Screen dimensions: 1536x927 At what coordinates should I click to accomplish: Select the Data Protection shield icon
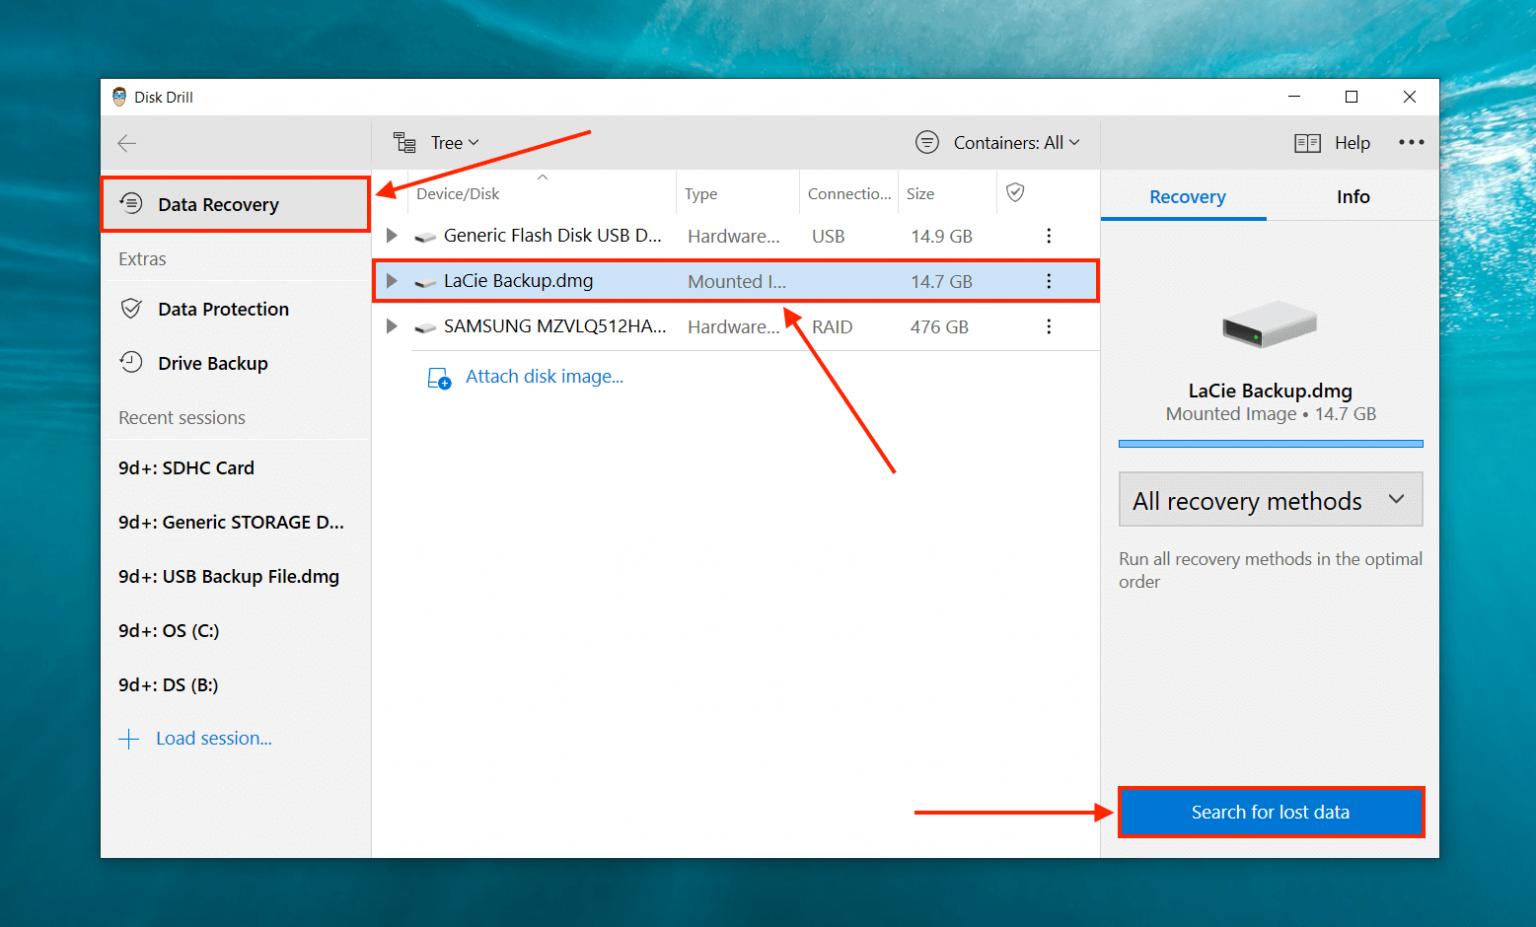[131, 308]
